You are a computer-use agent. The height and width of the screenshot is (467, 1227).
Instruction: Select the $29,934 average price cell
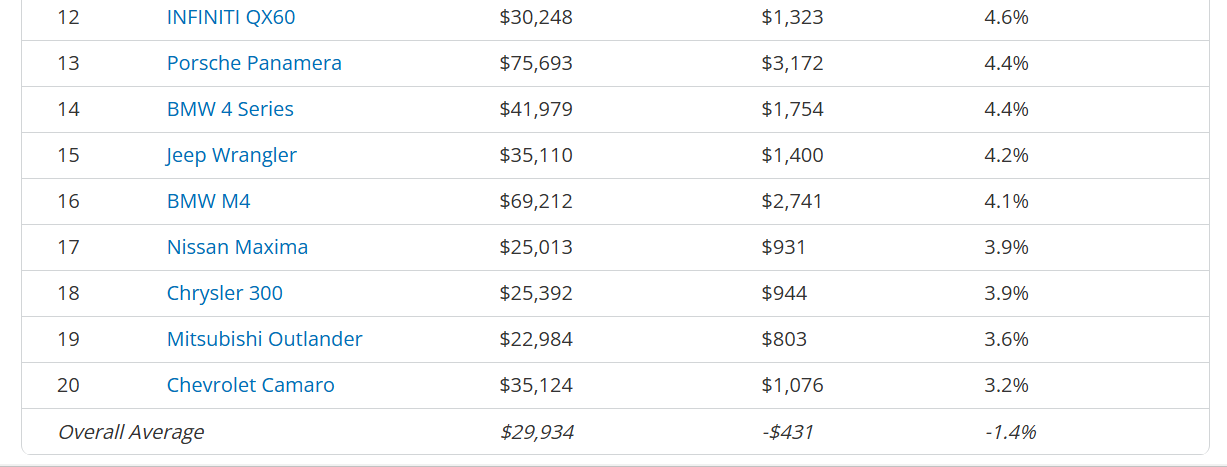click(537, 432)
